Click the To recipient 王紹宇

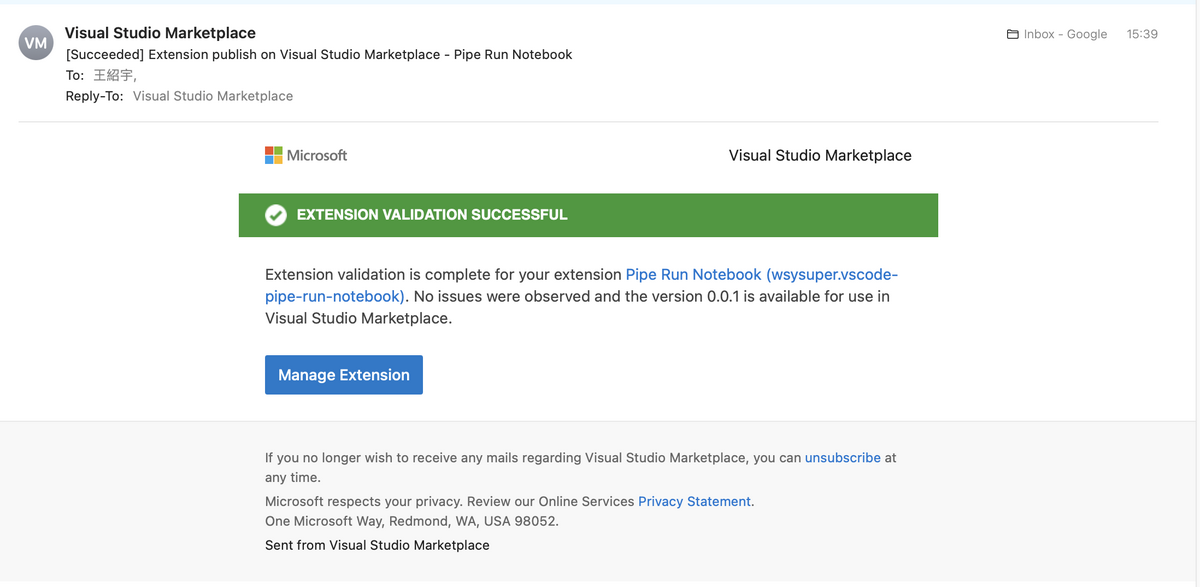pos(114,75)
